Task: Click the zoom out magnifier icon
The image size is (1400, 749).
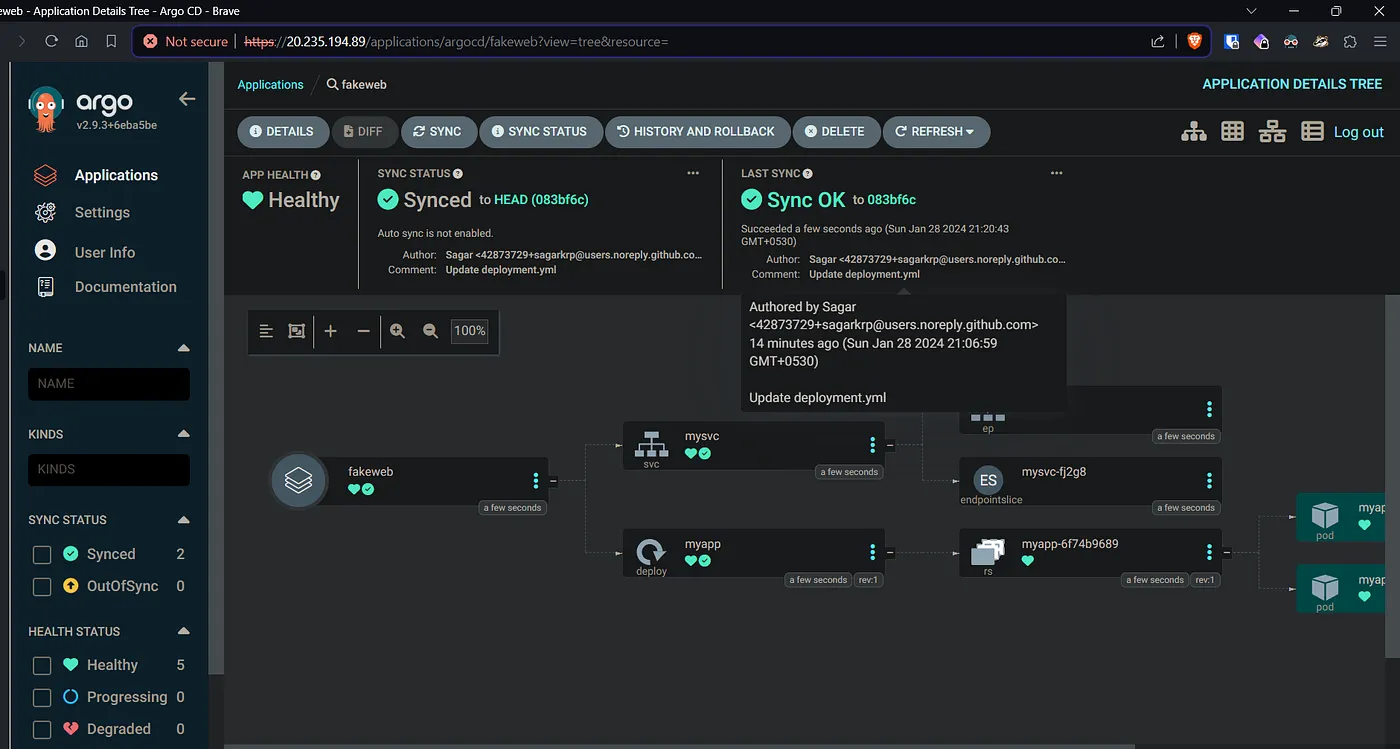Action: click(431, 331)
